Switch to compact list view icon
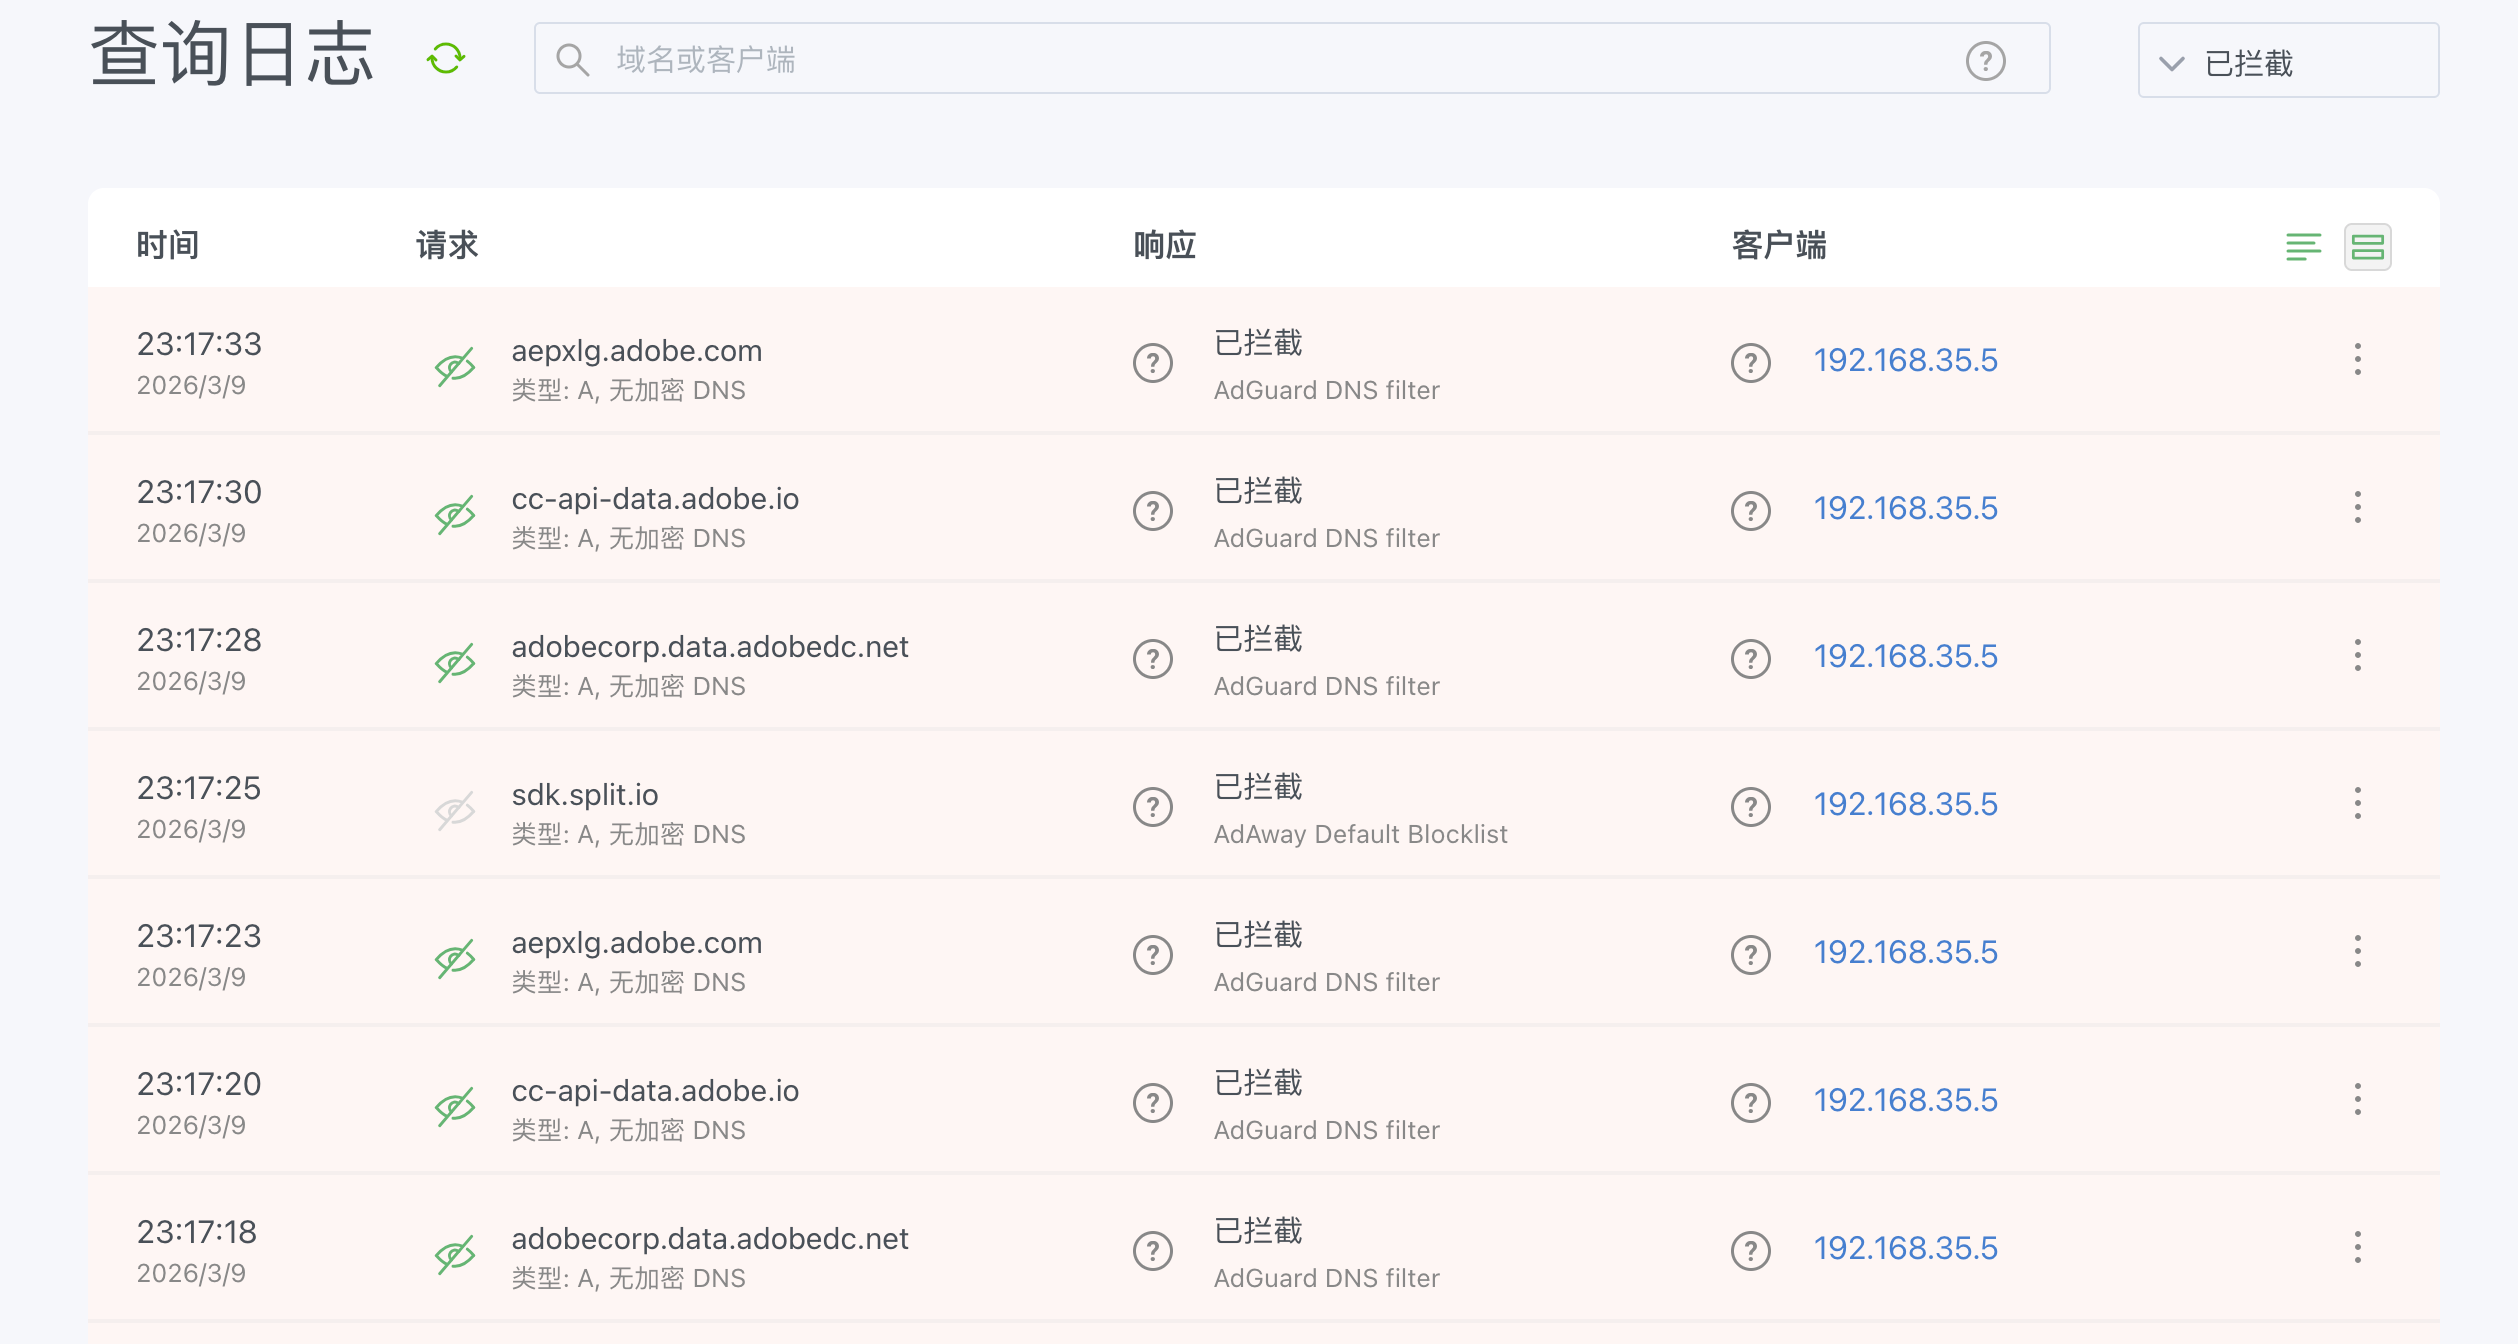The width and height of the screenshot is (2518, 1344). click(2303, 247)
